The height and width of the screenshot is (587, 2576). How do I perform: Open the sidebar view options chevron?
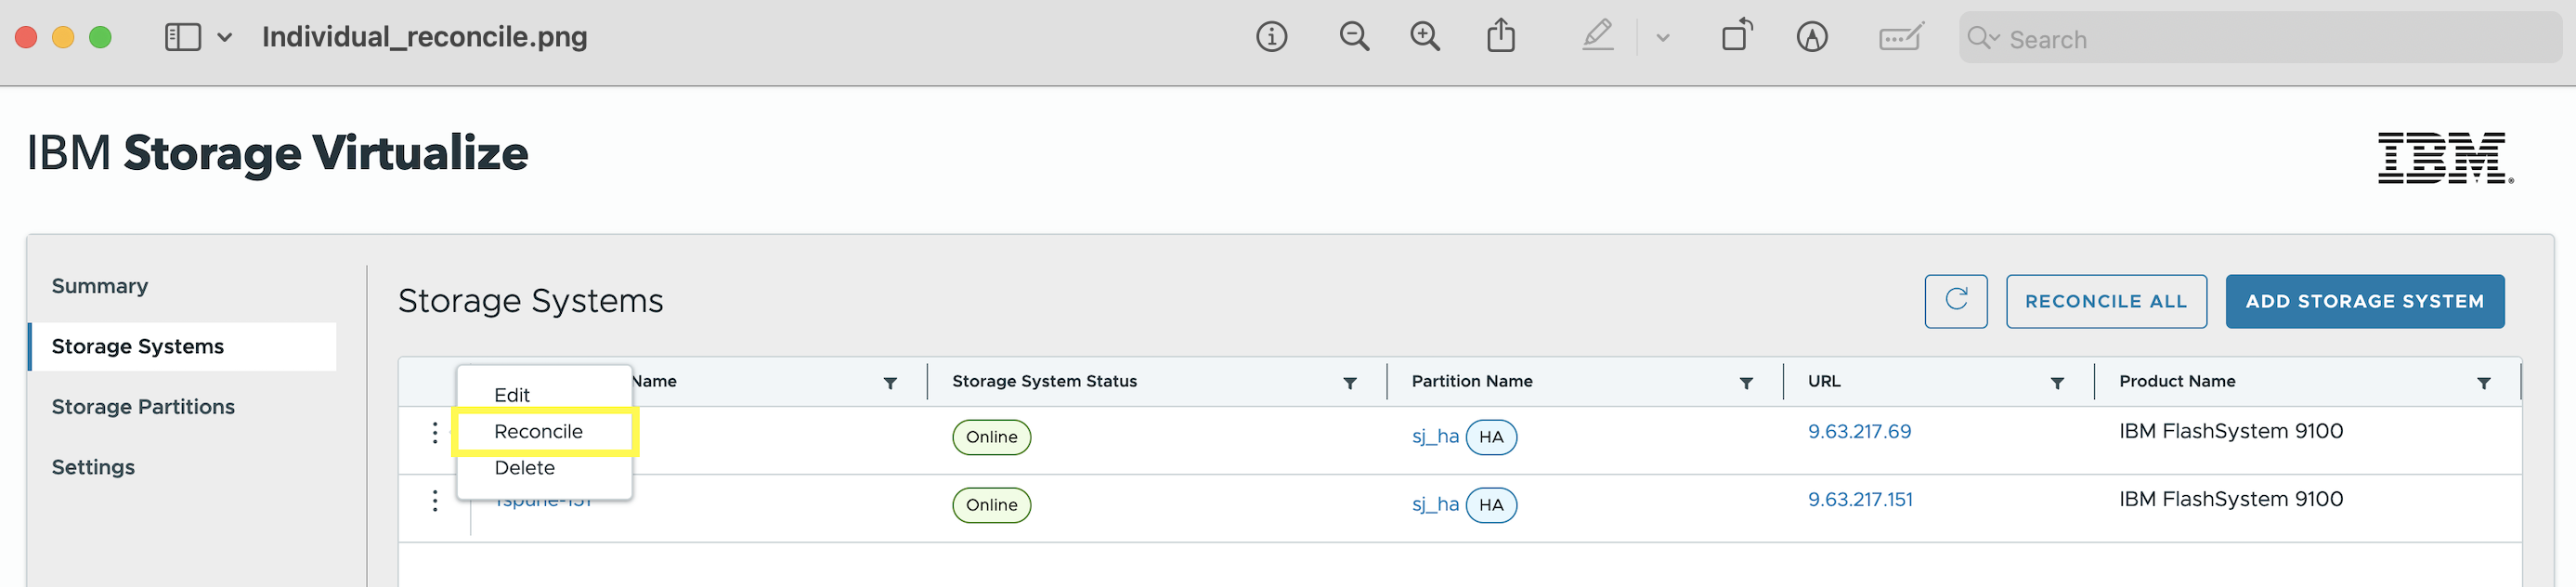[225, 38]
